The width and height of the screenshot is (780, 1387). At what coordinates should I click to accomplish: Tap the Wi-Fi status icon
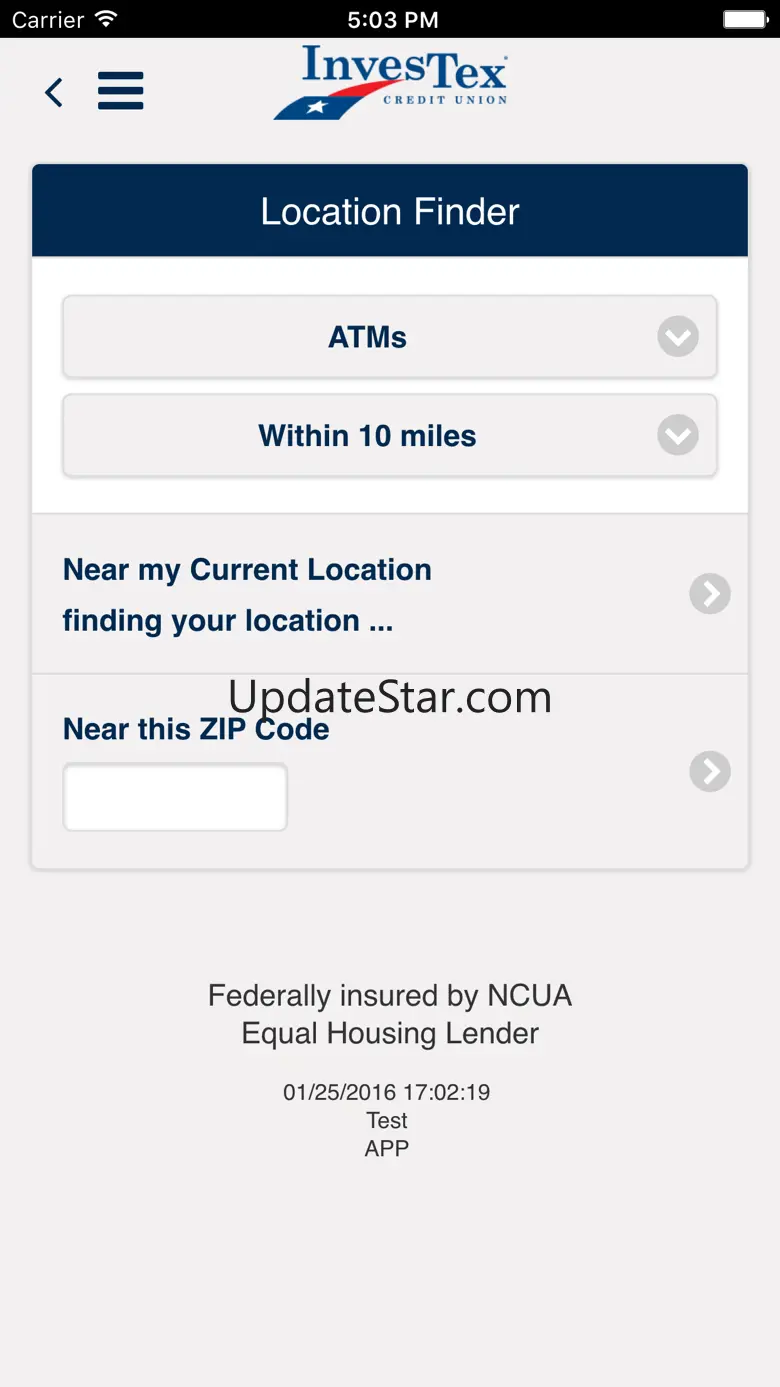click(x=105, y=19)
